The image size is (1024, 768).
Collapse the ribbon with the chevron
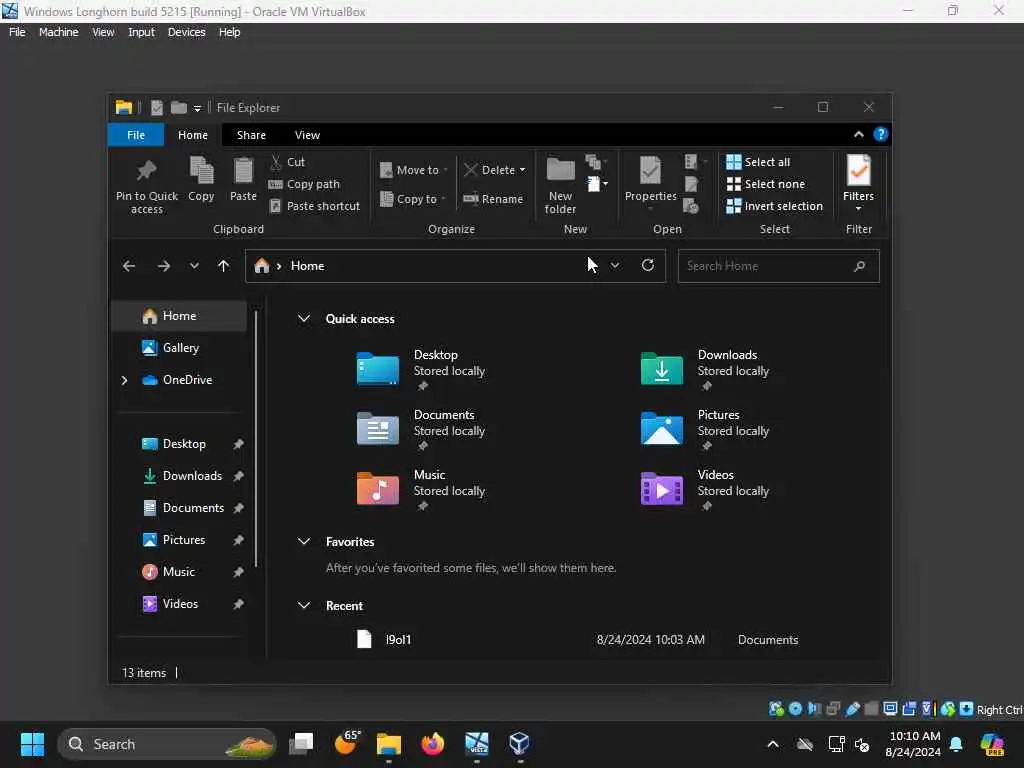click(x=859, y=135)
